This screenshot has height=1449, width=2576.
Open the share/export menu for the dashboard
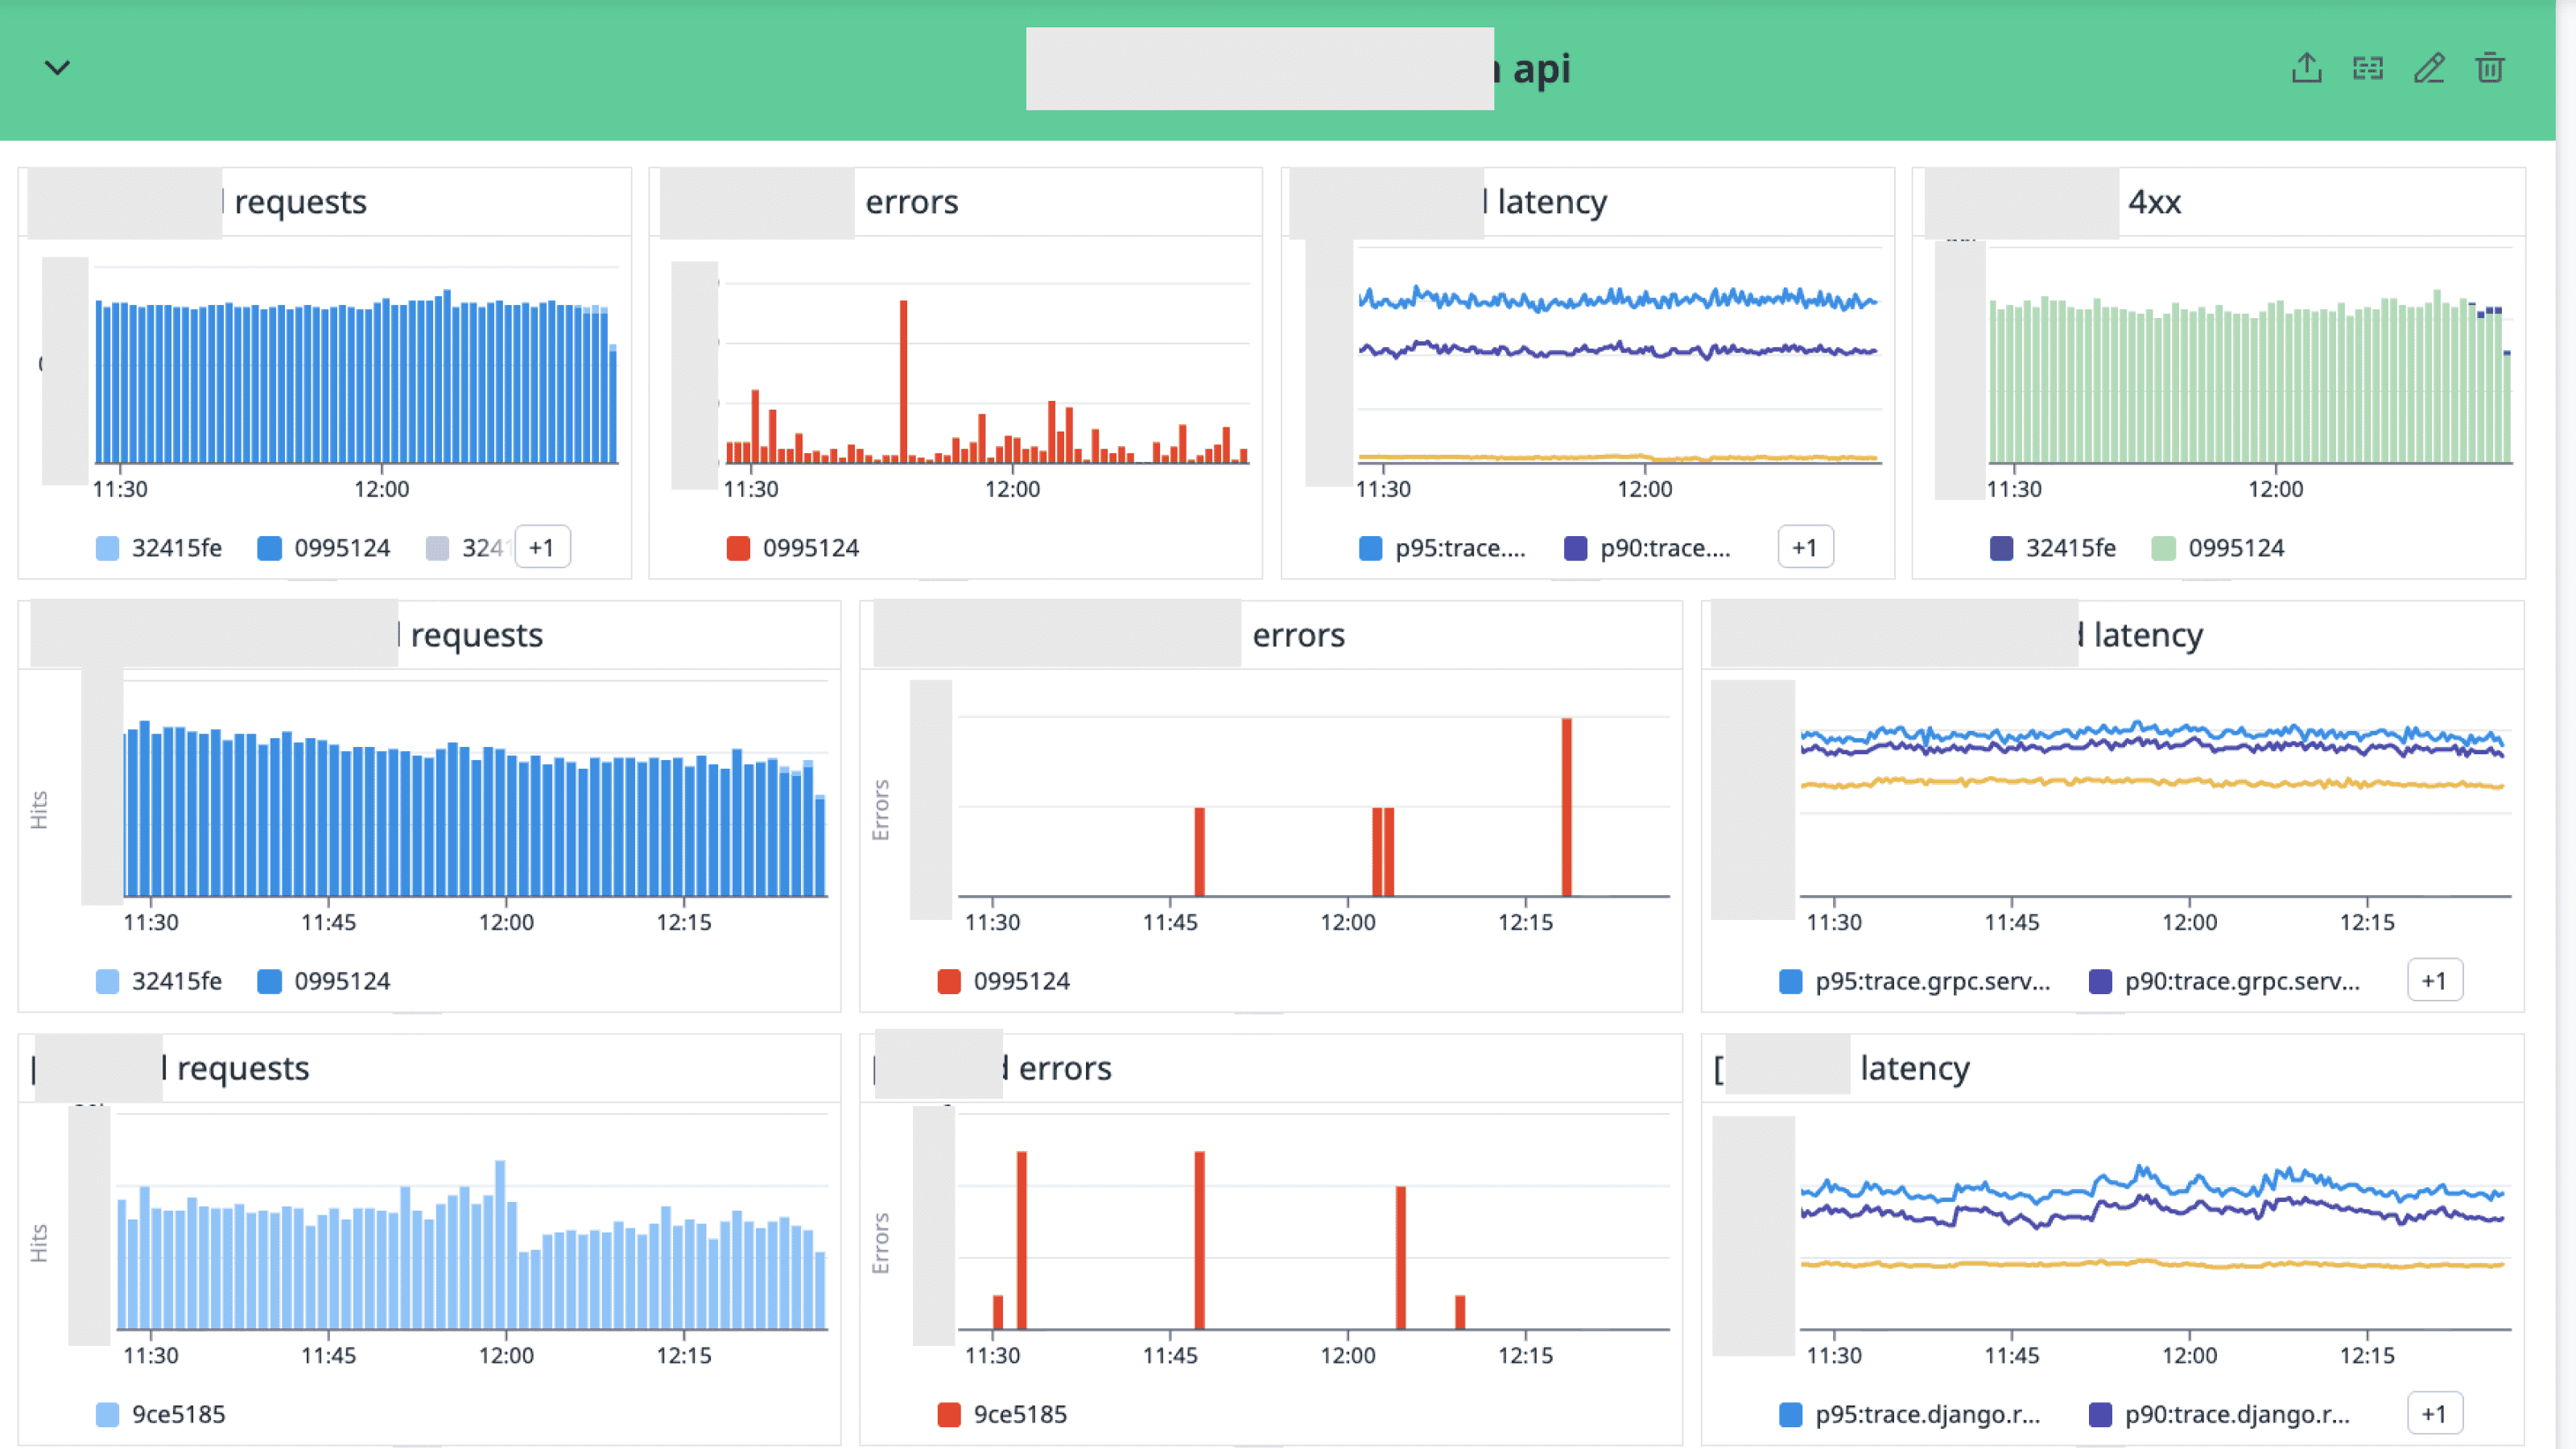coord(2308,68)
